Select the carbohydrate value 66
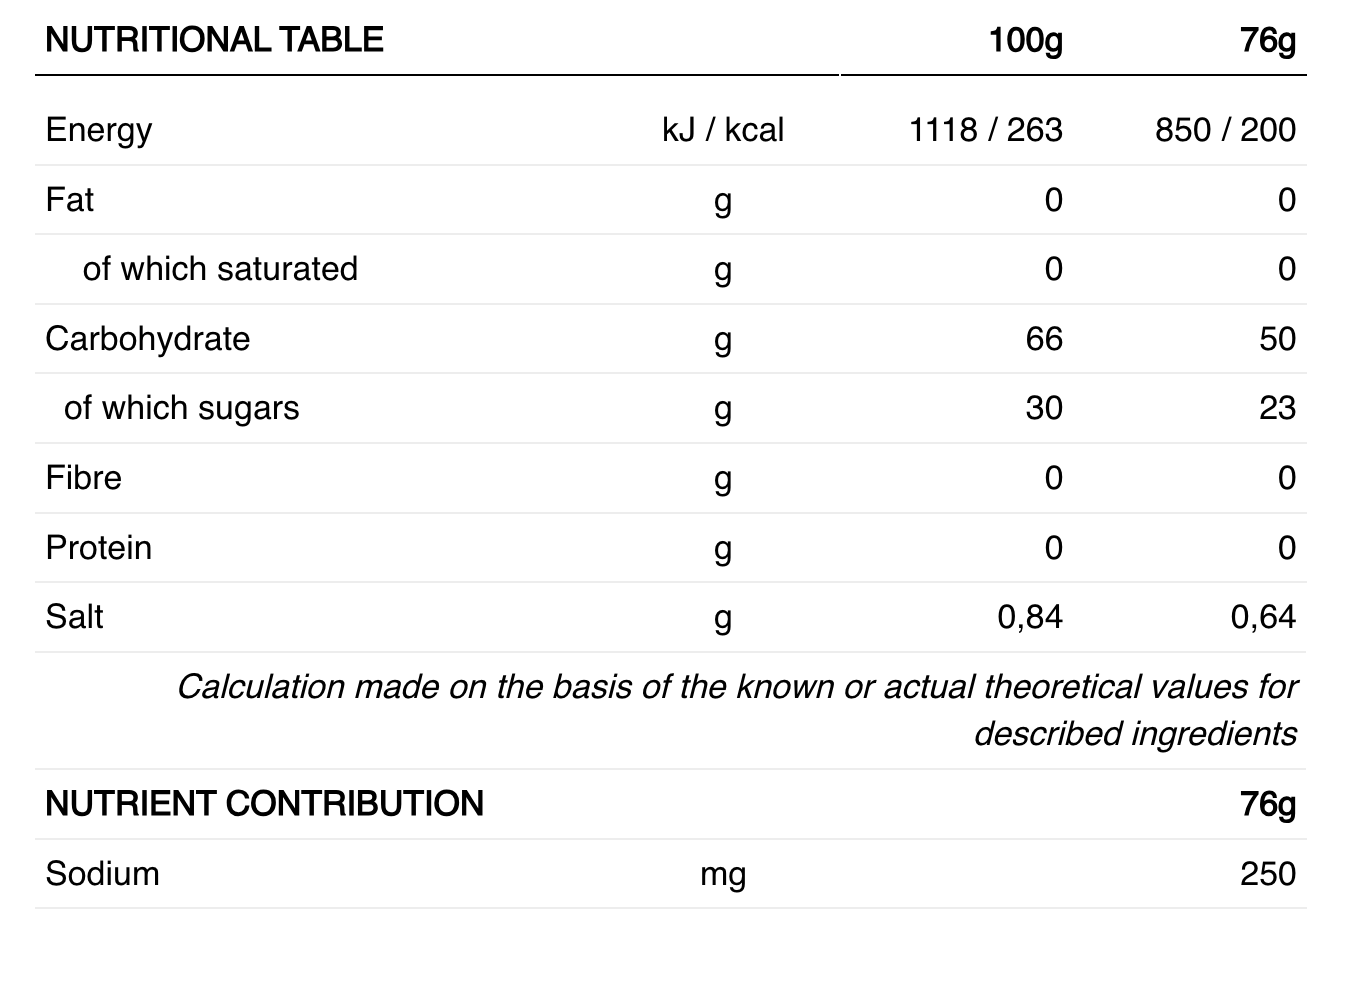Image resolution: width=1366 pixels, height=982 pixels. tap(1044, 339)
